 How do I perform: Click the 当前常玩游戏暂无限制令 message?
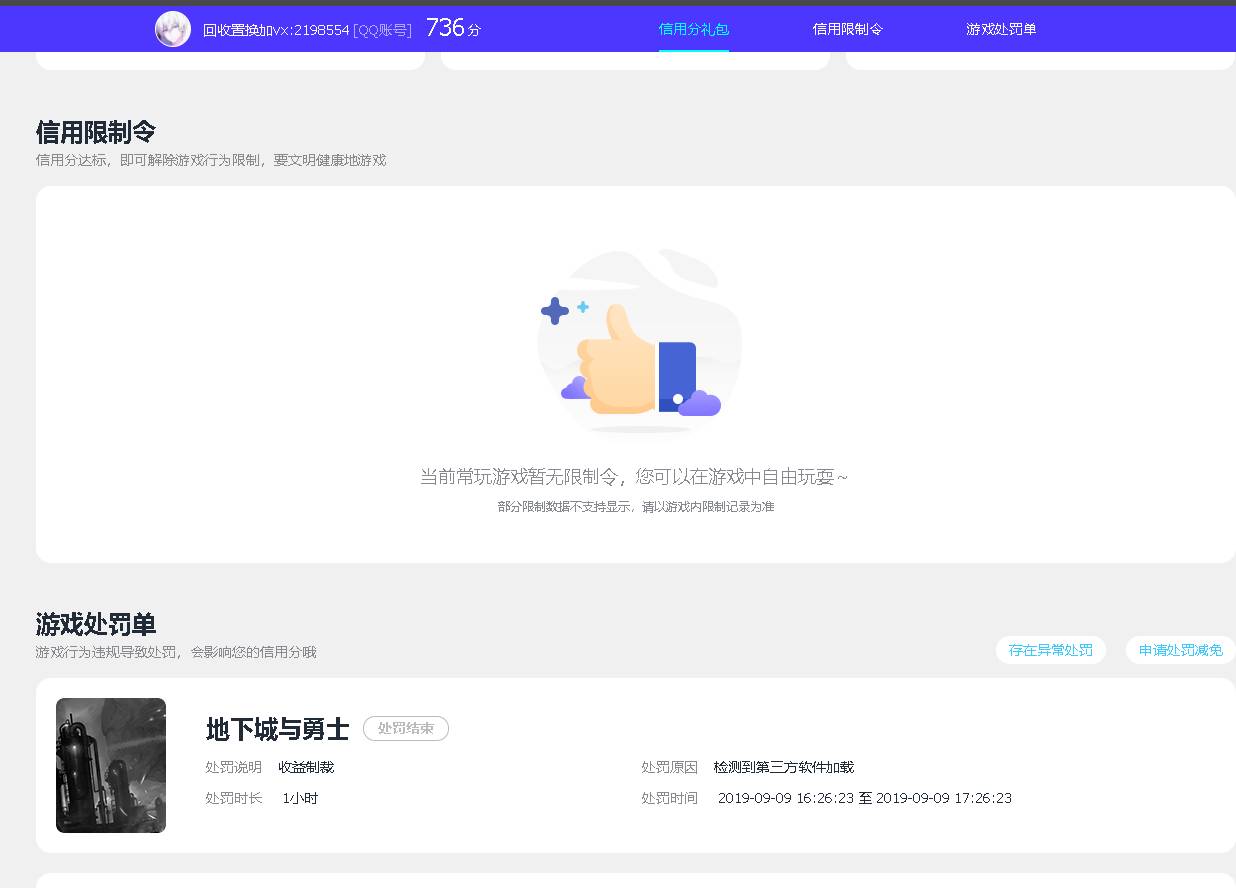[x=636, y=477]
